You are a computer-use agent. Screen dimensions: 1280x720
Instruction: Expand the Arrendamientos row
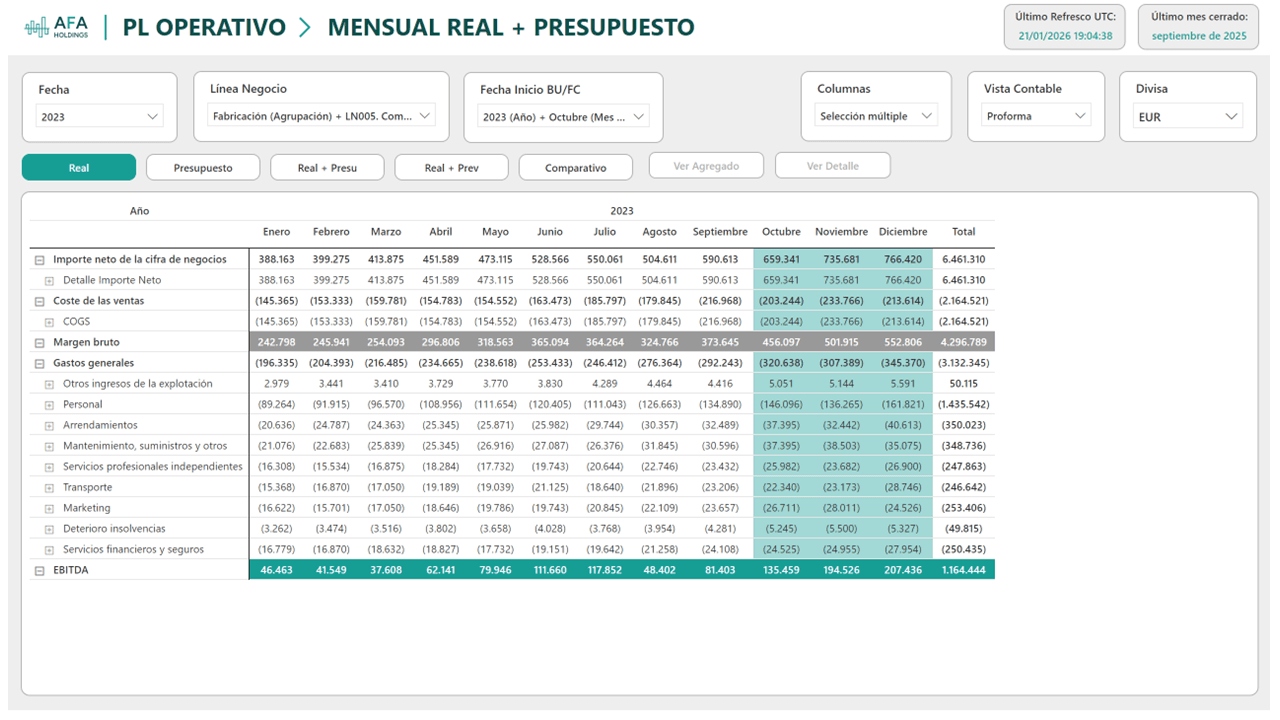(49, 426)
